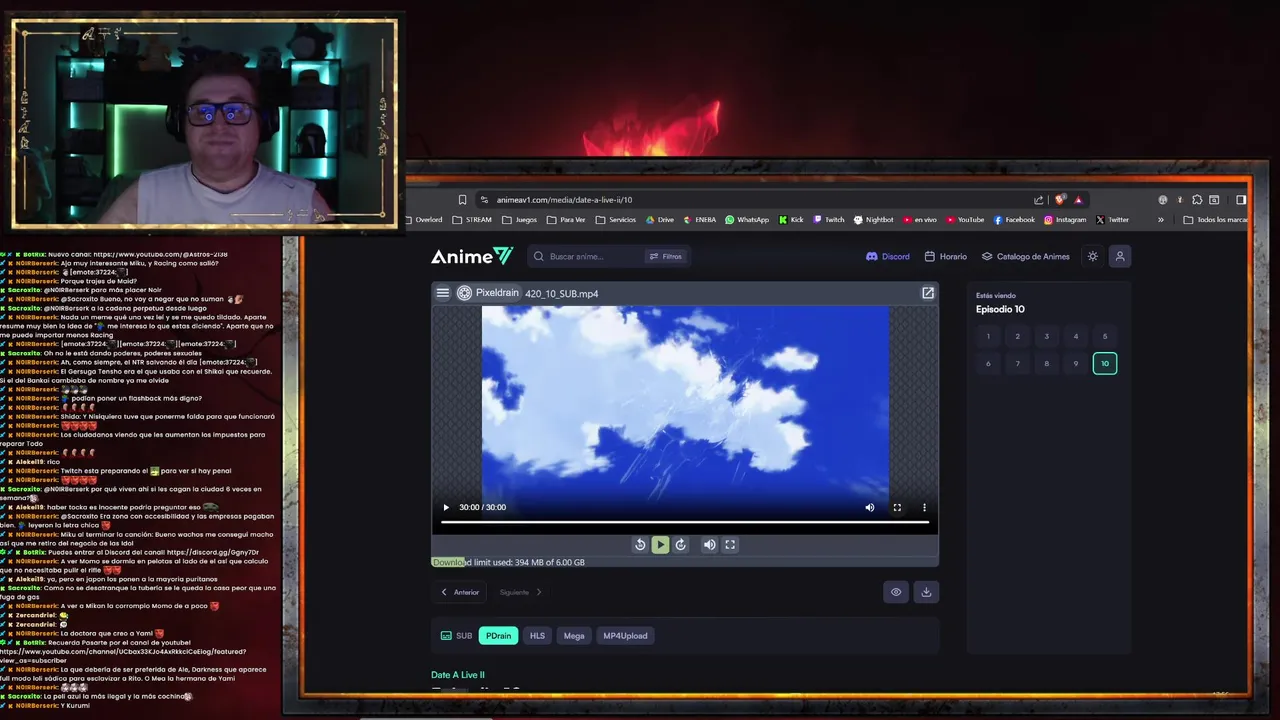1280x720 pixels.
Task: Open the Juegos bookmark folder
Action: tap(520, 220)
